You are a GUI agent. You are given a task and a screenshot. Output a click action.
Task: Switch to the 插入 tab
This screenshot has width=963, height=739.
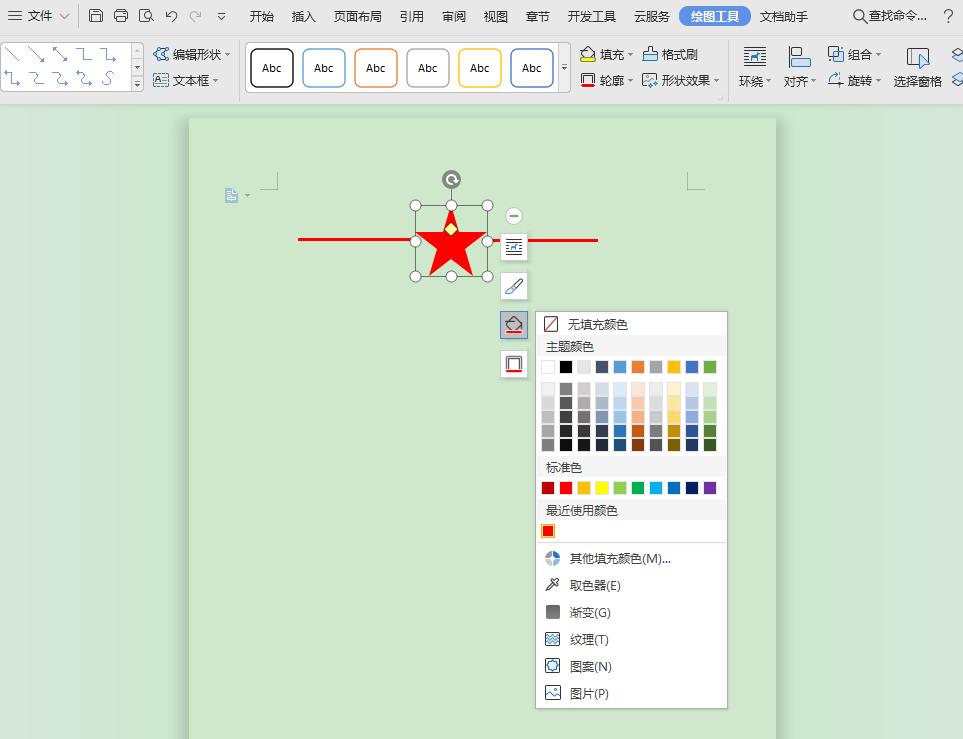tap(303, 16)
